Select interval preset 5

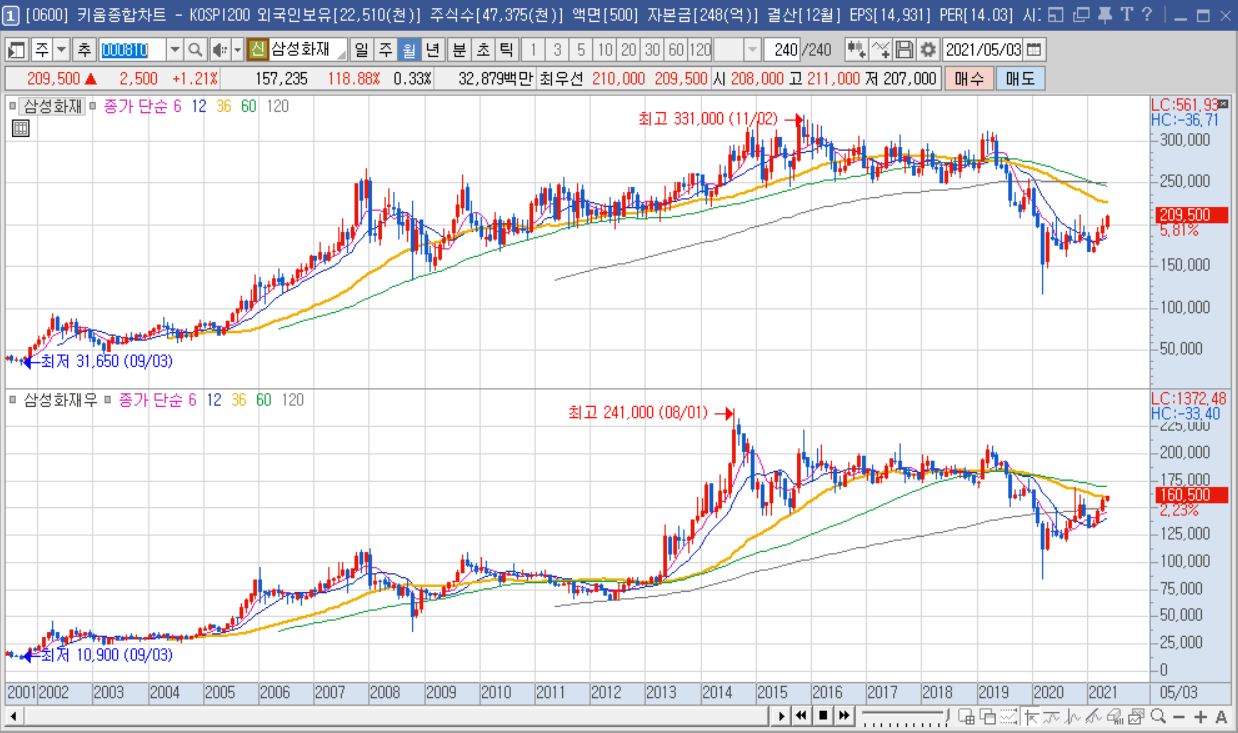580,50
